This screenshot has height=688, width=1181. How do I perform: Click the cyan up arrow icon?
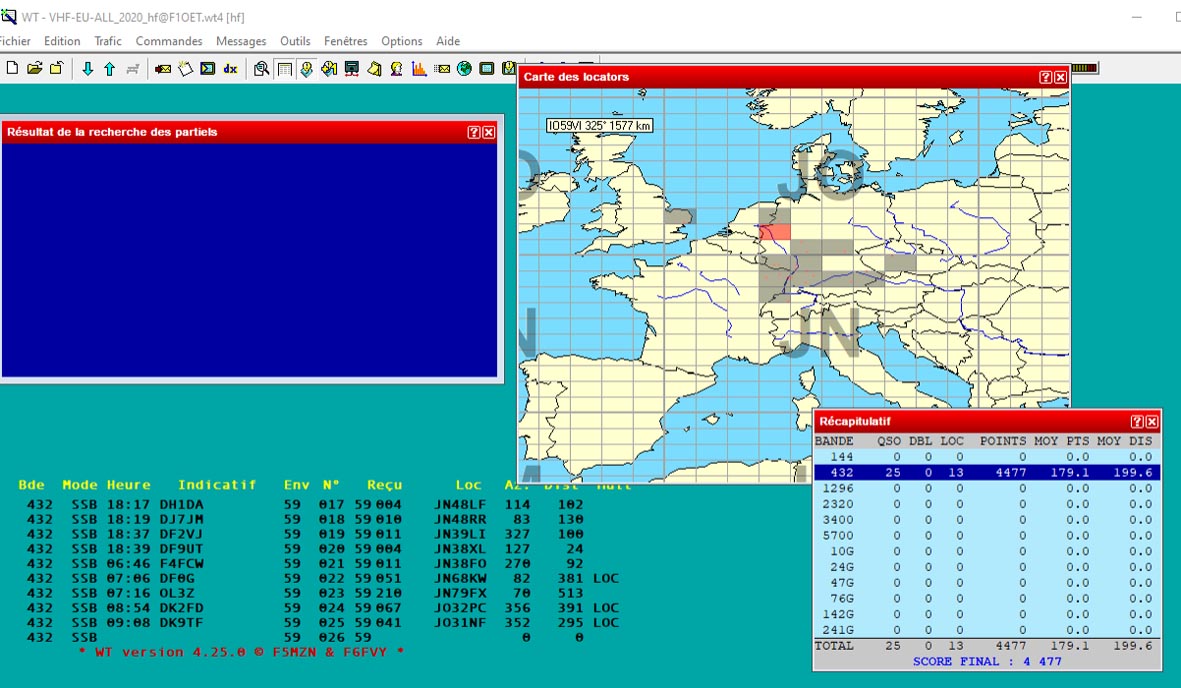(109, 69)
